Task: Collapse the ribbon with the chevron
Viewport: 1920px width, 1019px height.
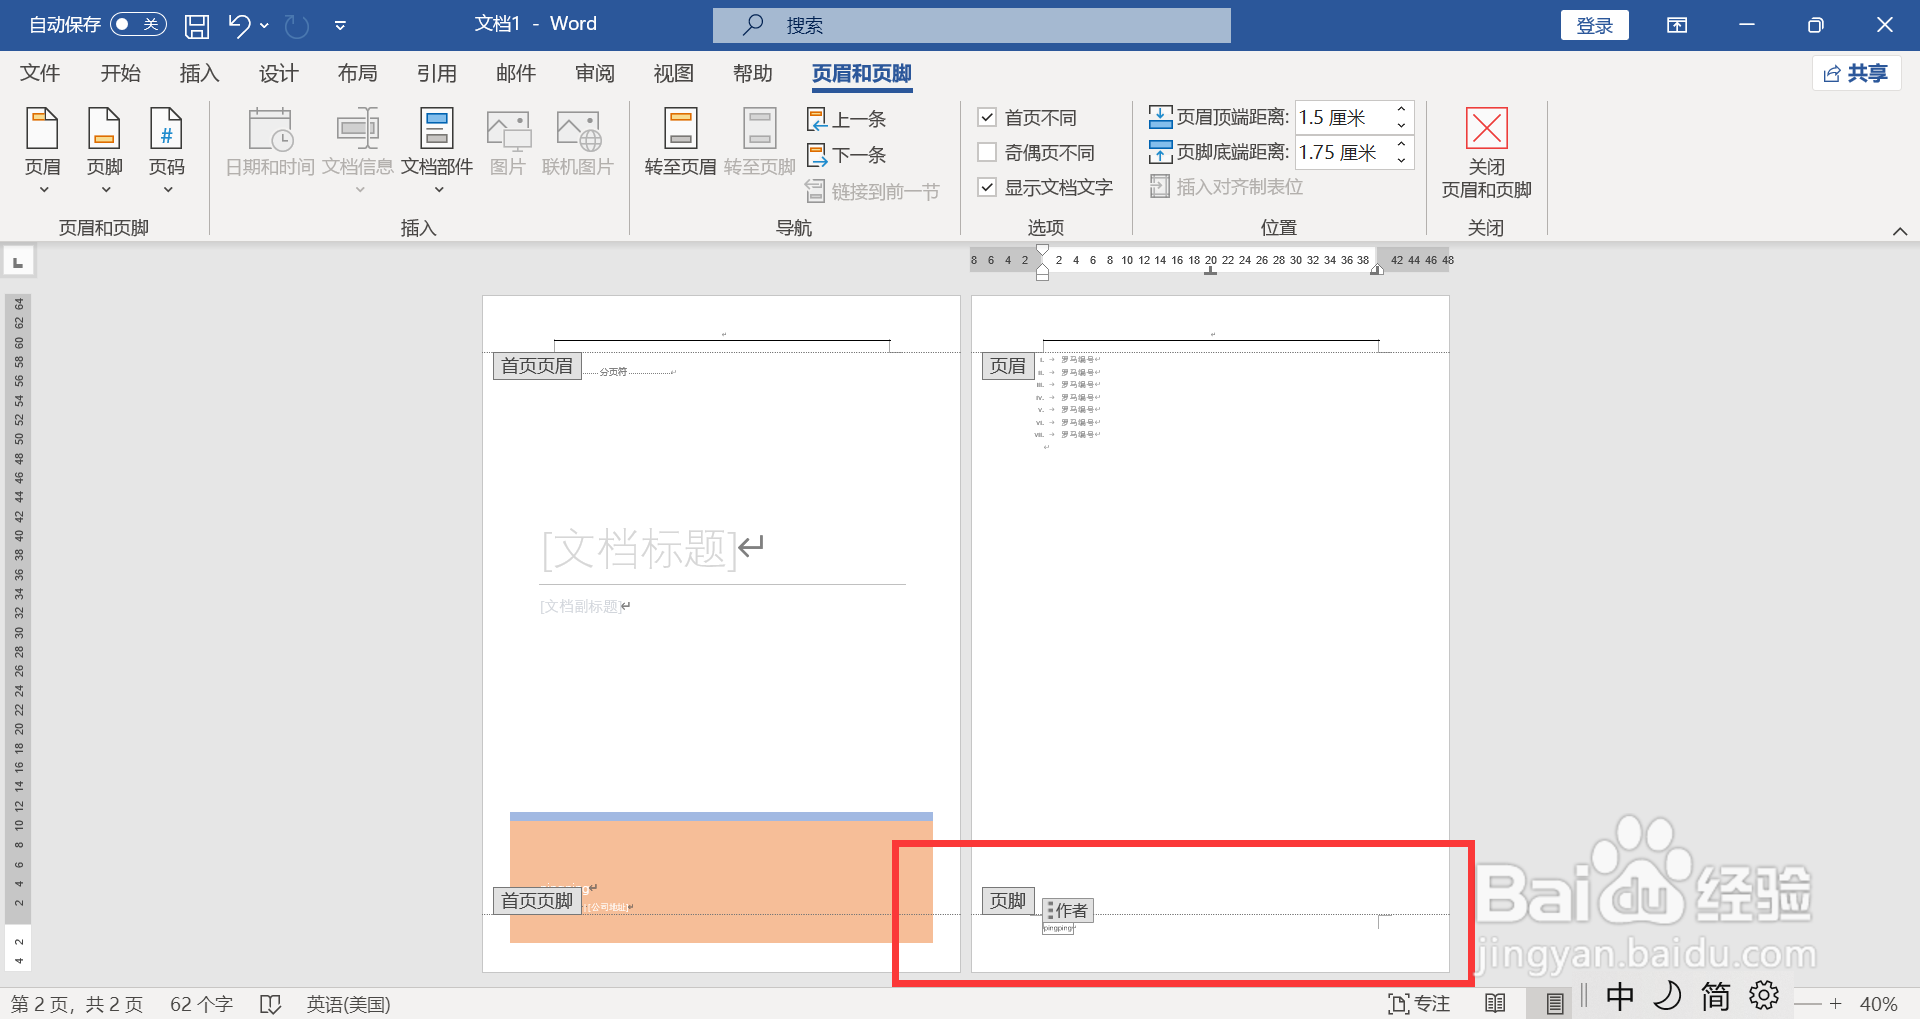Action: (1899, 229)
